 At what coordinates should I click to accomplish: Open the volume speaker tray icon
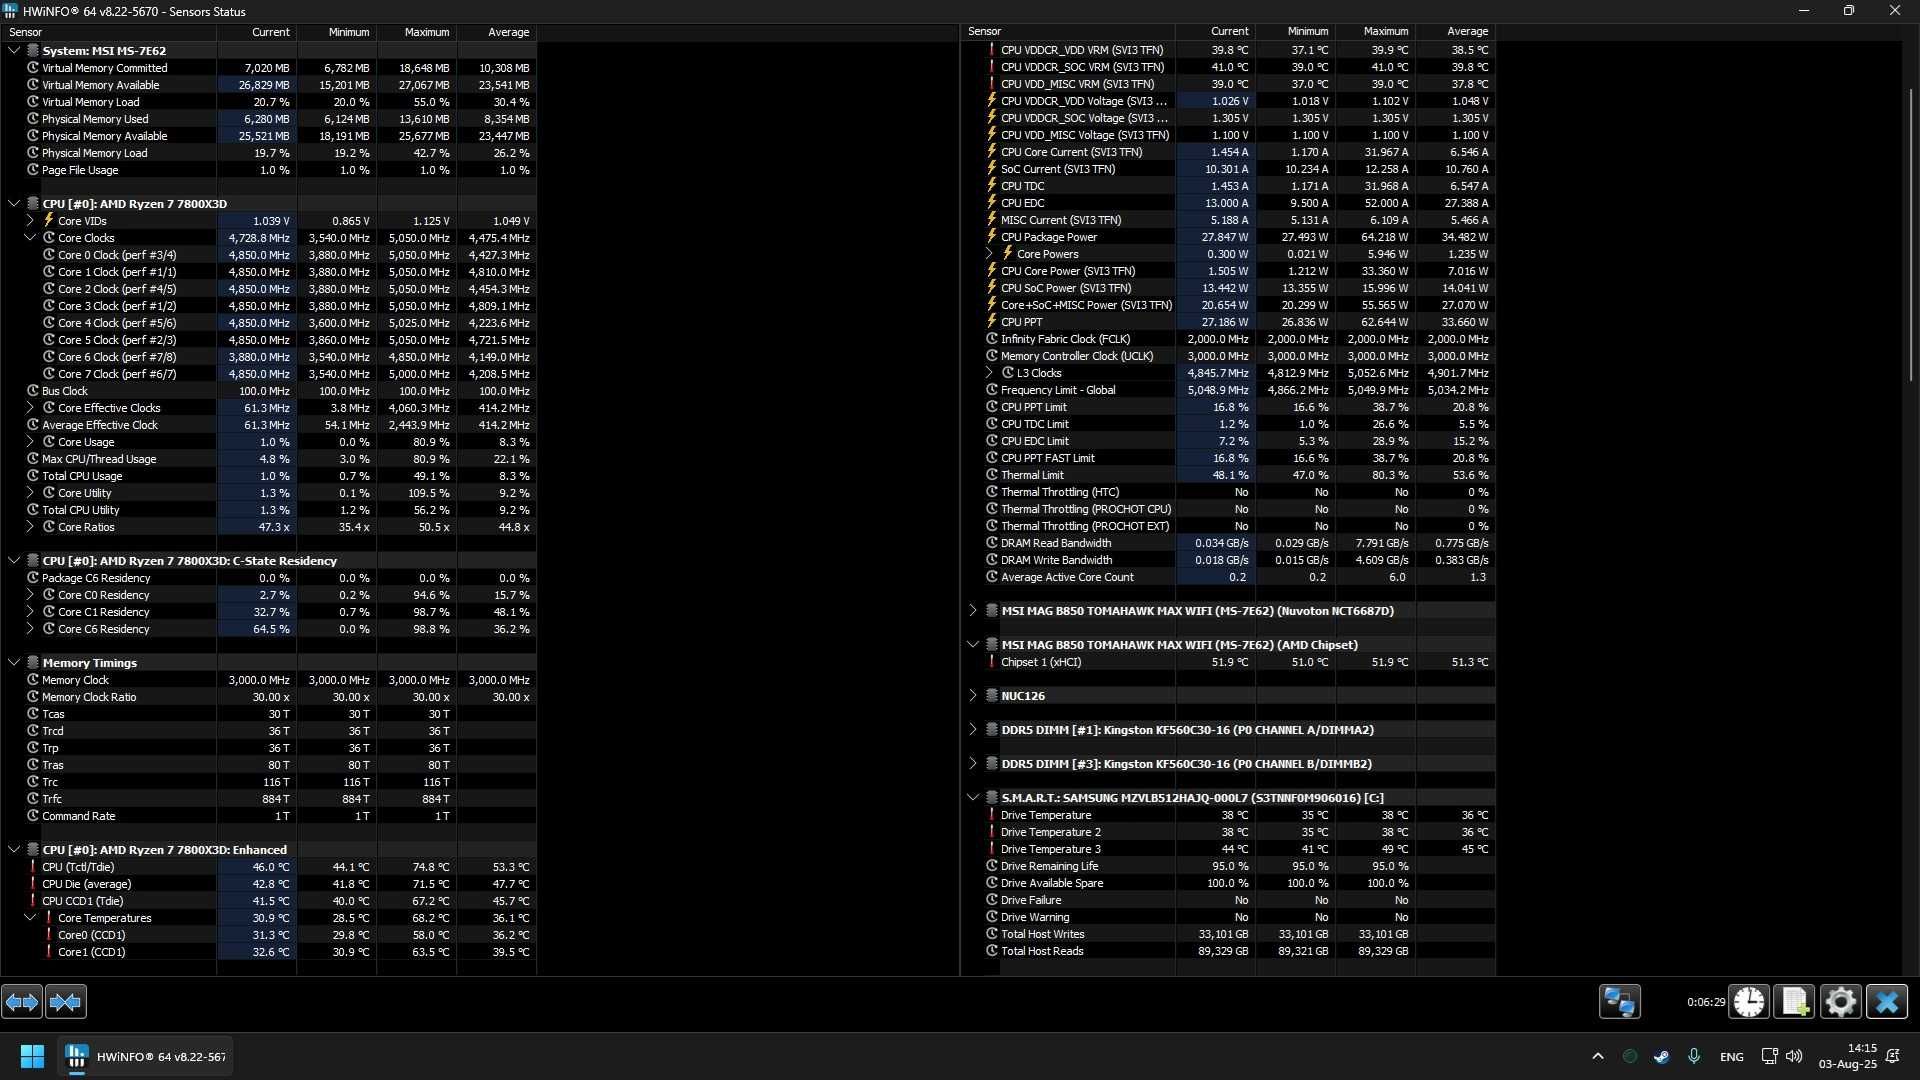1794,1056
